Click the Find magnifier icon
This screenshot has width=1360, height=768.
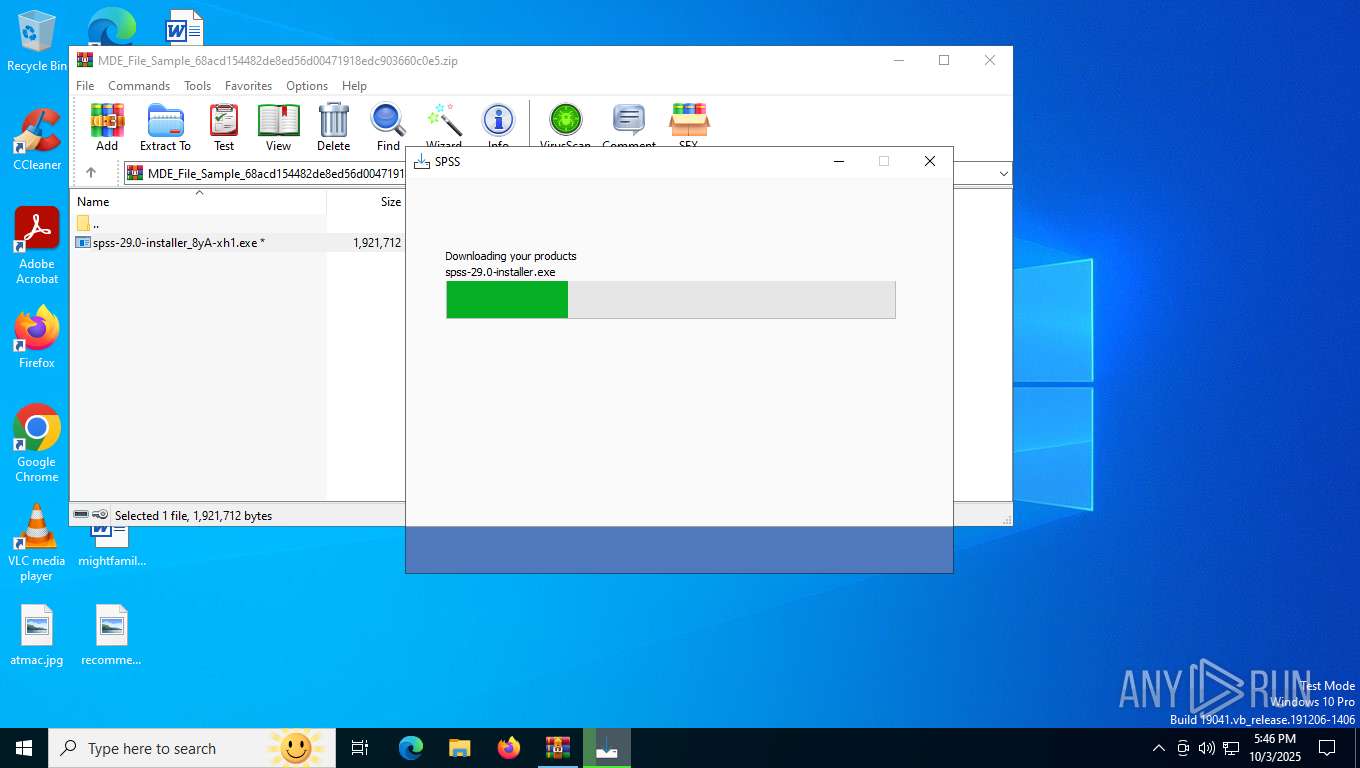[388, 127]
